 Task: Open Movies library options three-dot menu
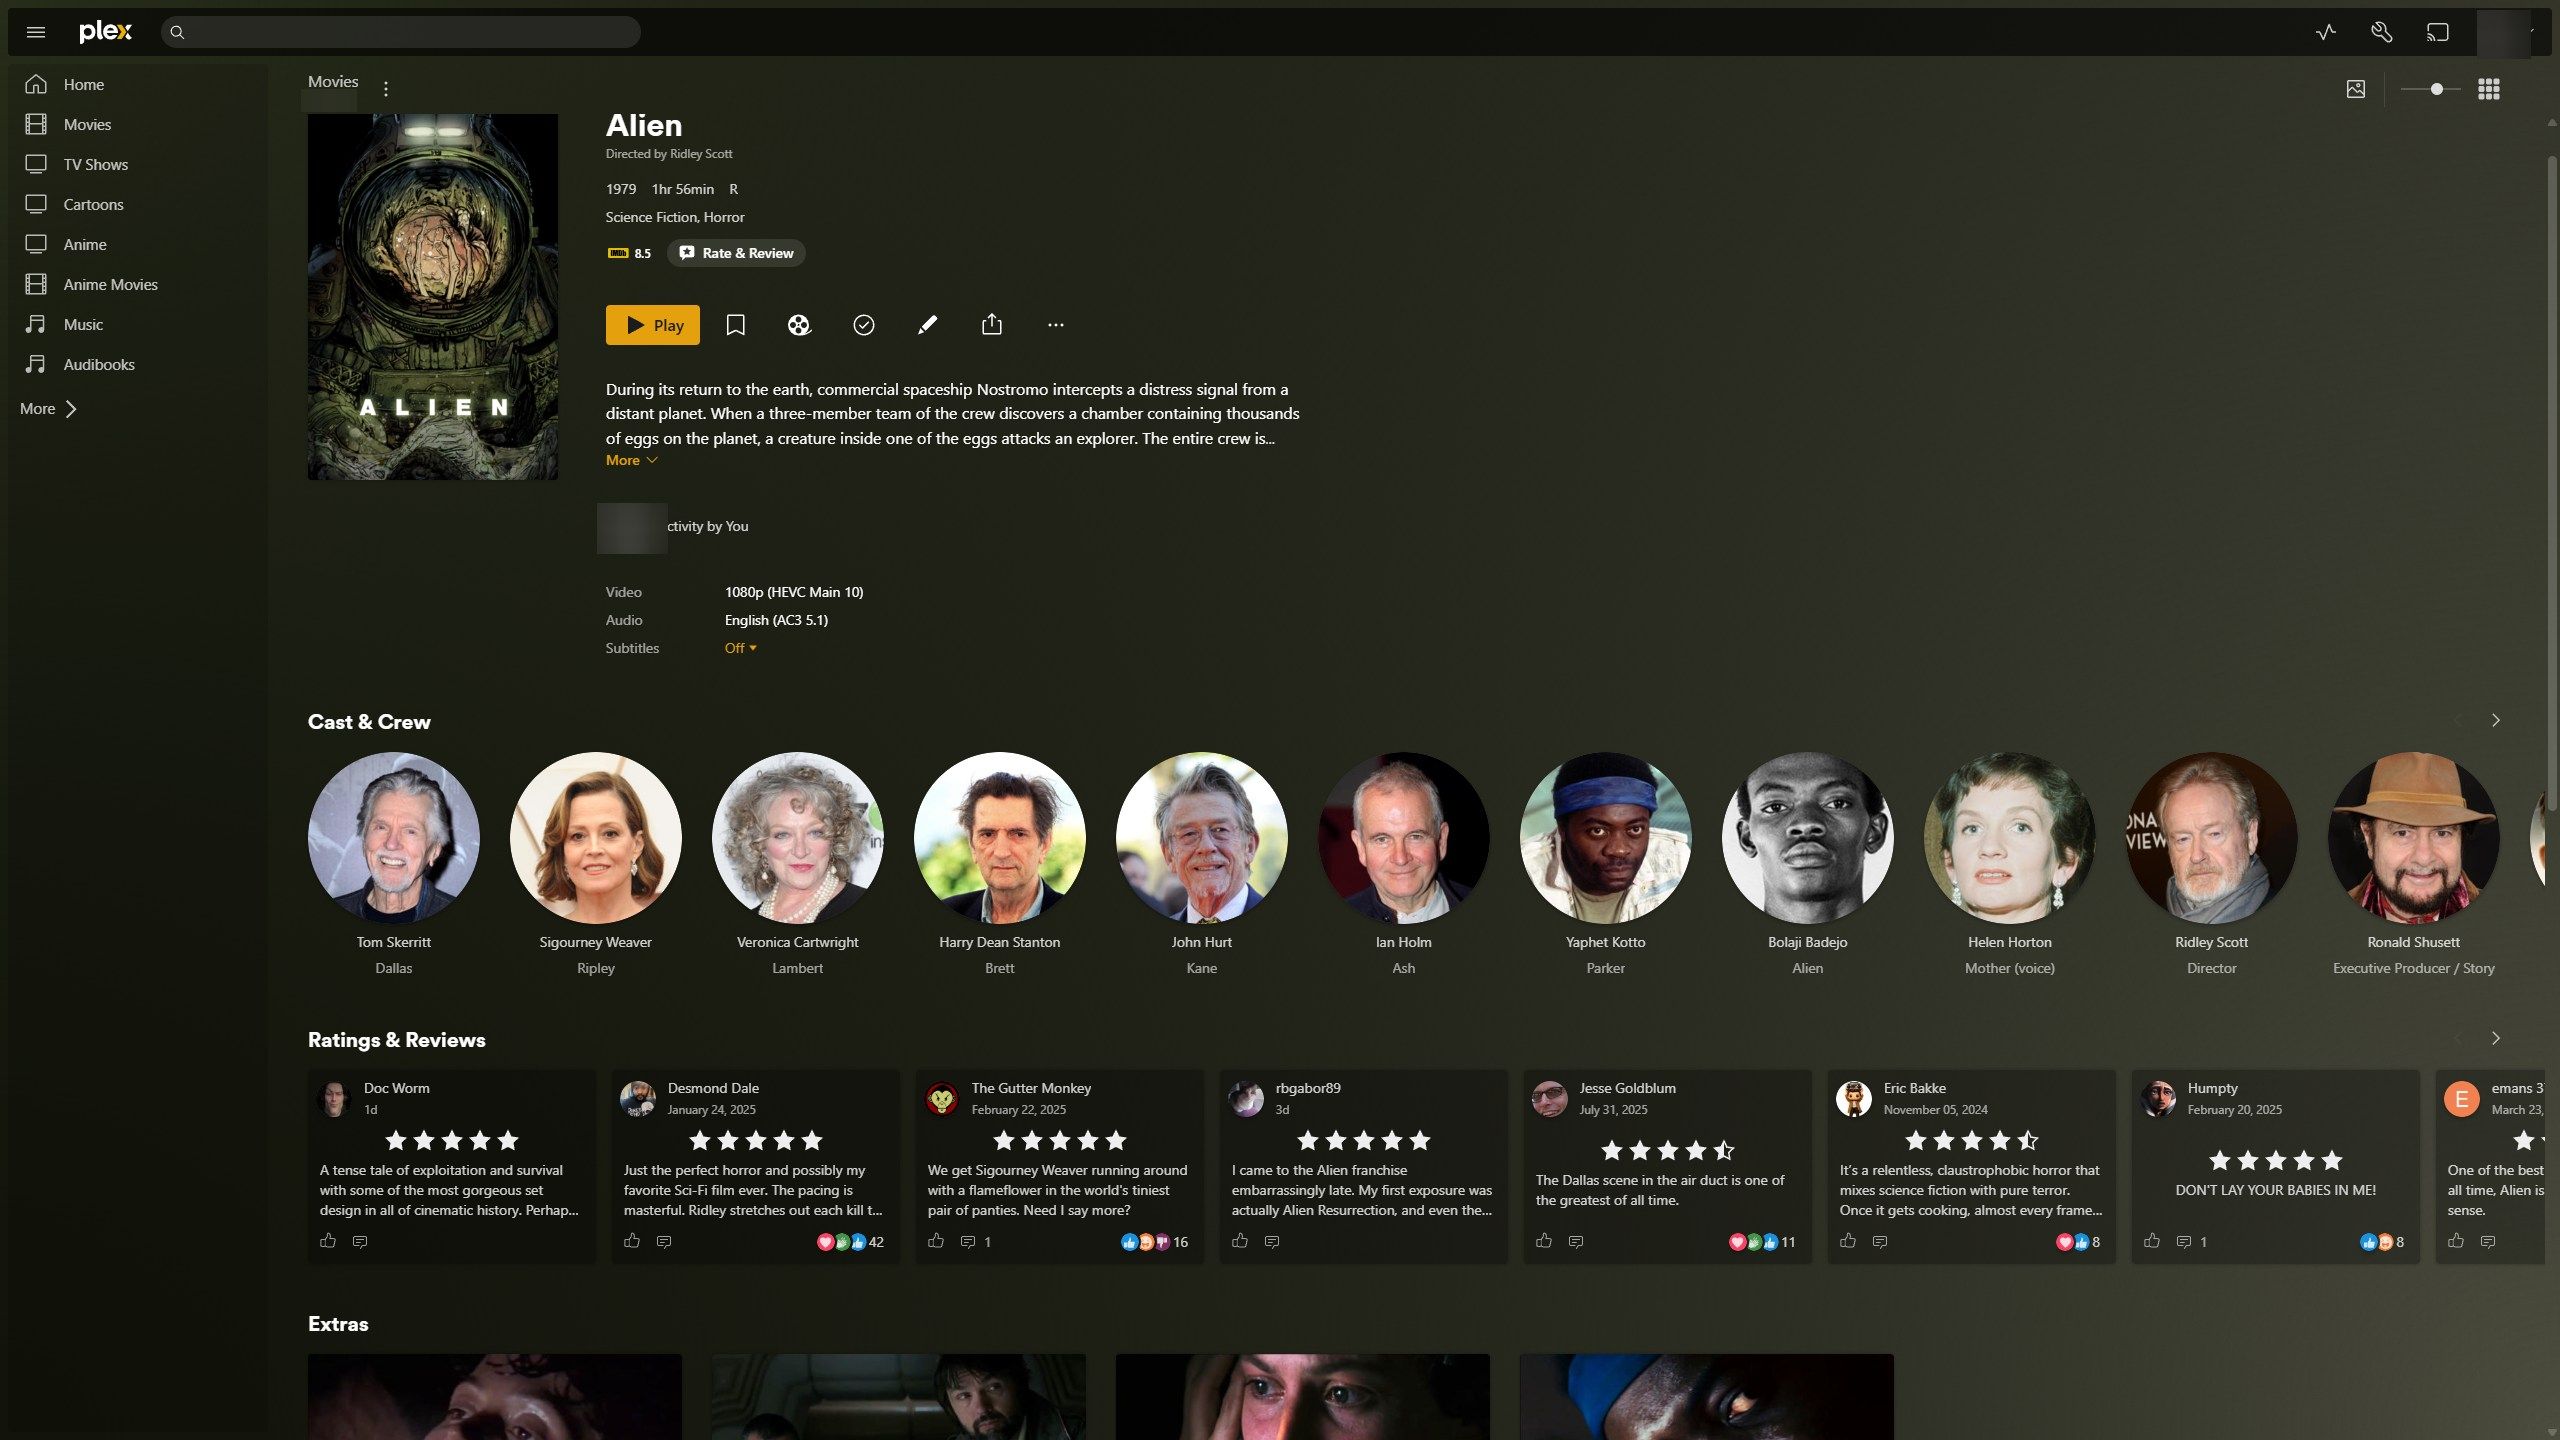pyautogui.click(x=386, y=89)
